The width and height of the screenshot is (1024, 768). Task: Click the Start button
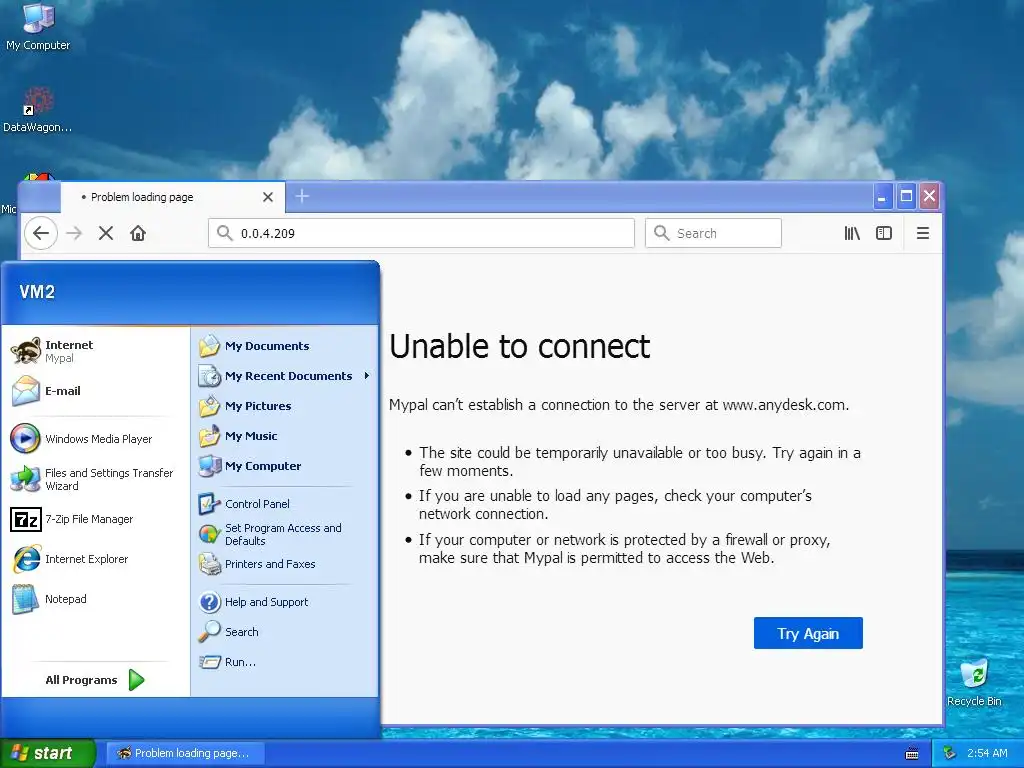(x=47, y=753)
